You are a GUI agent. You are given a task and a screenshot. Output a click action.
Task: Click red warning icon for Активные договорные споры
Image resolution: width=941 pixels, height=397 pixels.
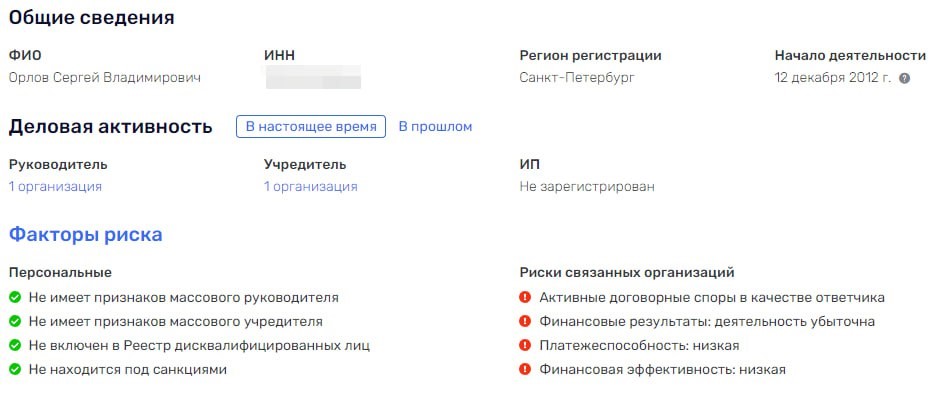[x=525, y=297]
